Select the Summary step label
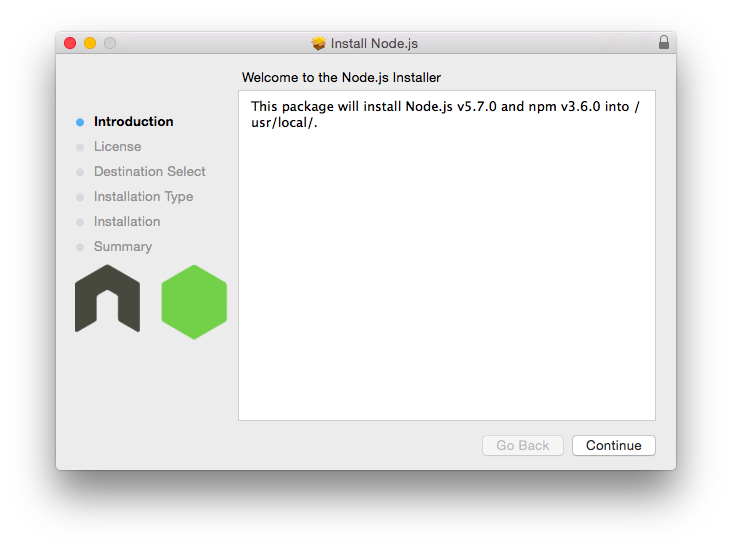The image size is (732, 550). [x=123, y=247]
